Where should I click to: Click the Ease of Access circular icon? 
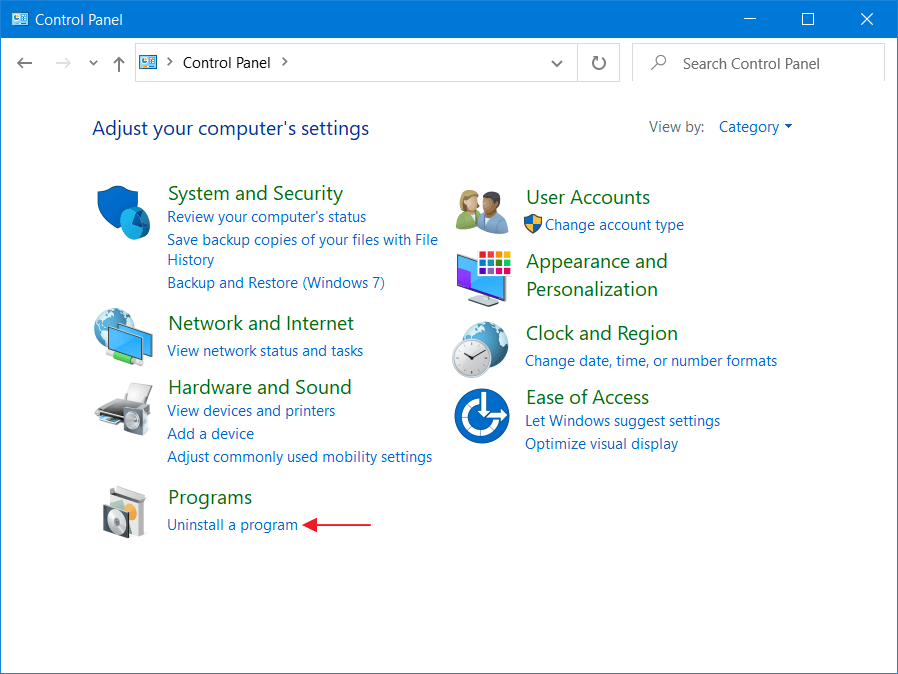pyautogui.click(x=482, y=416)
